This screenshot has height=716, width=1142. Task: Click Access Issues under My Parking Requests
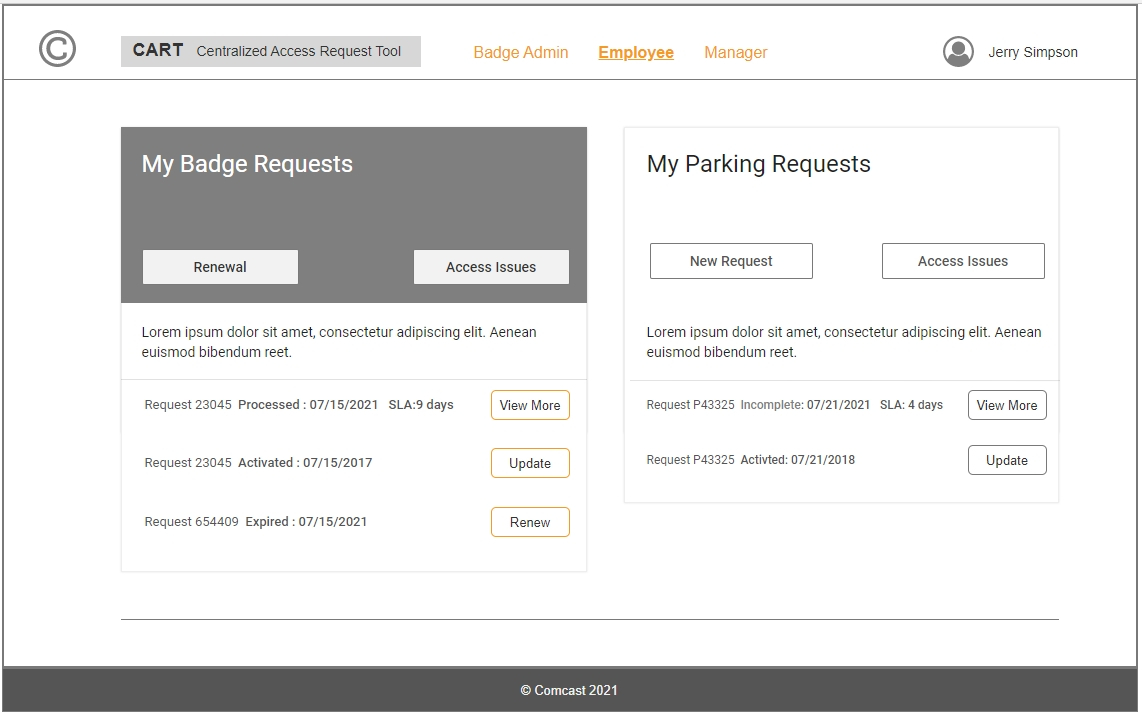963,261
